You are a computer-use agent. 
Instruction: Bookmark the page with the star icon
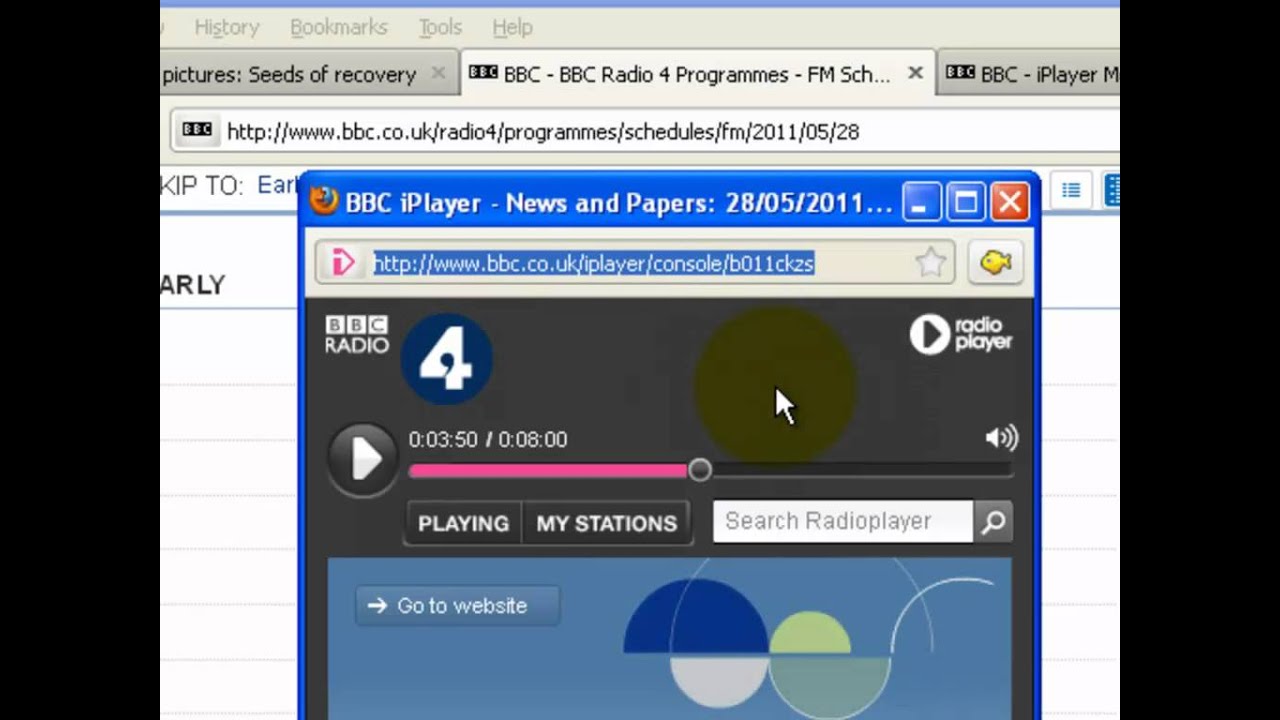coord(930,263)
